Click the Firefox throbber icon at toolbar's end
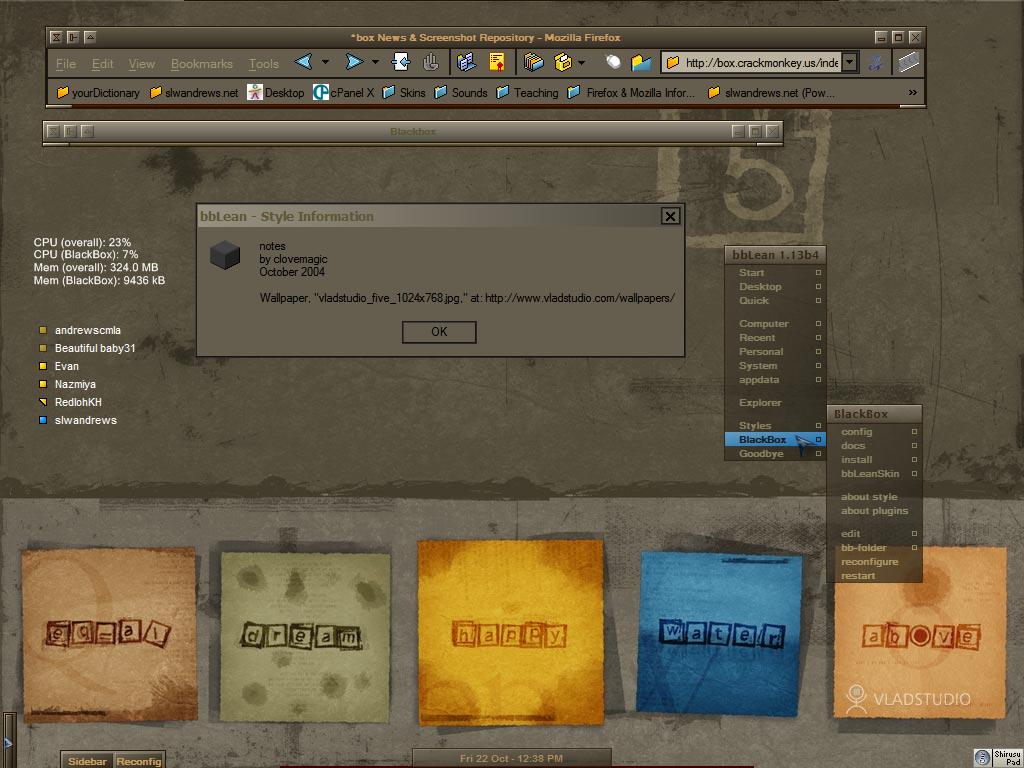The image size is (1024, 768). click(x=908, y=62)
